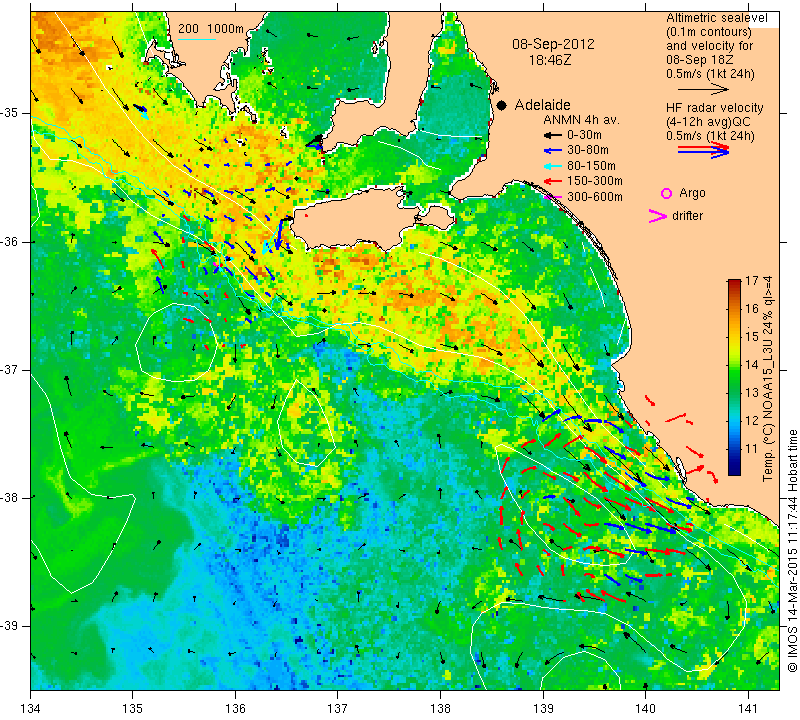The width and height of the screenshot is (800, 720).
Task: Click the -36 latitude axis label
Action: [x=10, y=241]
